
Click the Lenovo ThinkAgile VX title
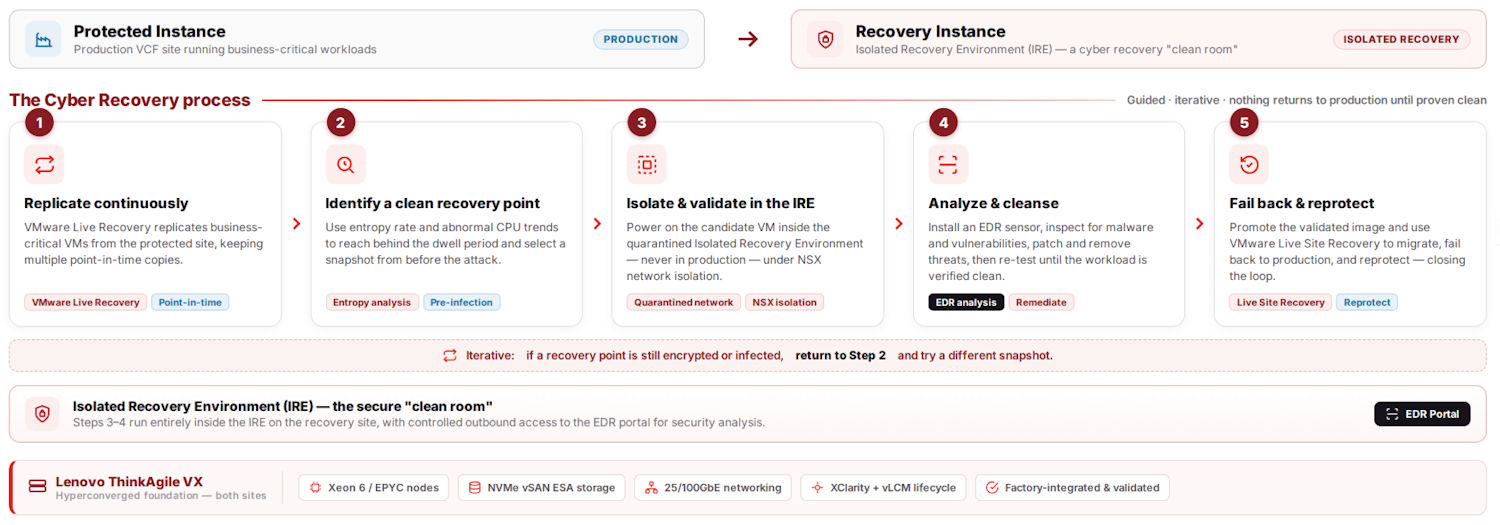(x=128, y=481)
